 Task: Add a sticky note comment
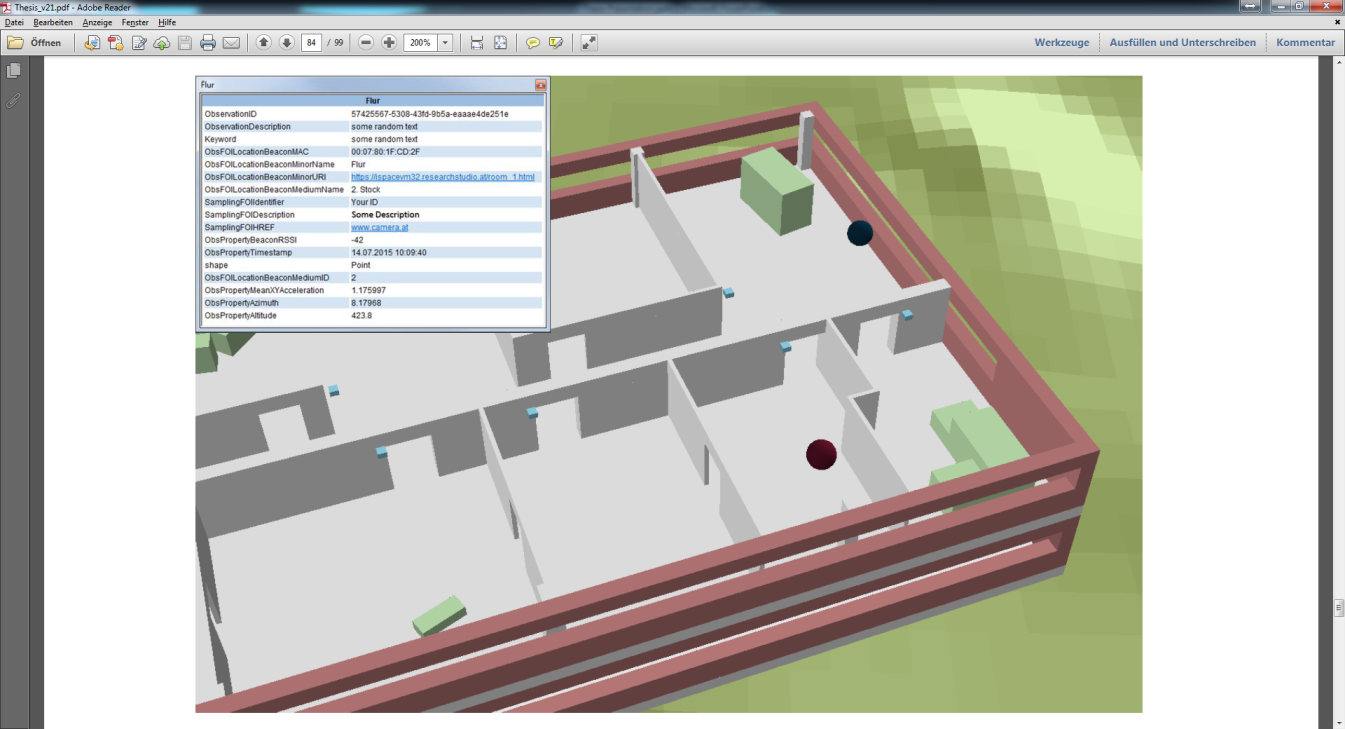click(x=533, y=42)
